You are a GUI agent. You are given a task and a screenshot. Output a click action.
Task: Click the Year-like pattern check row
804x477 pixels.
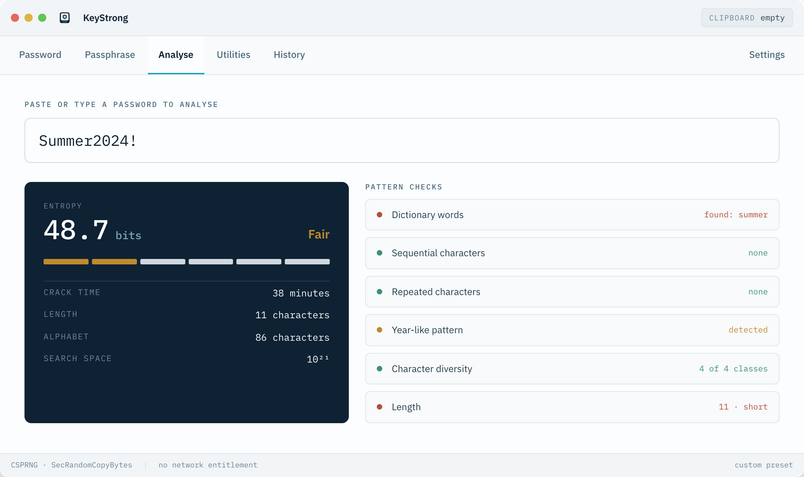tap(572, 330)
